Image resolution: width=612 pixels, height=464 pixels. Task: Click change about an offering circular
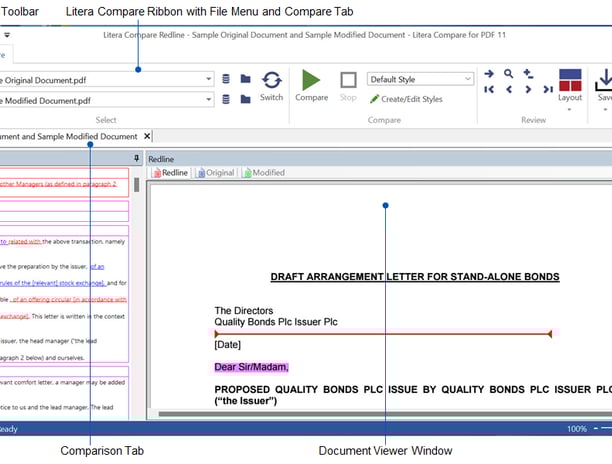68,300
